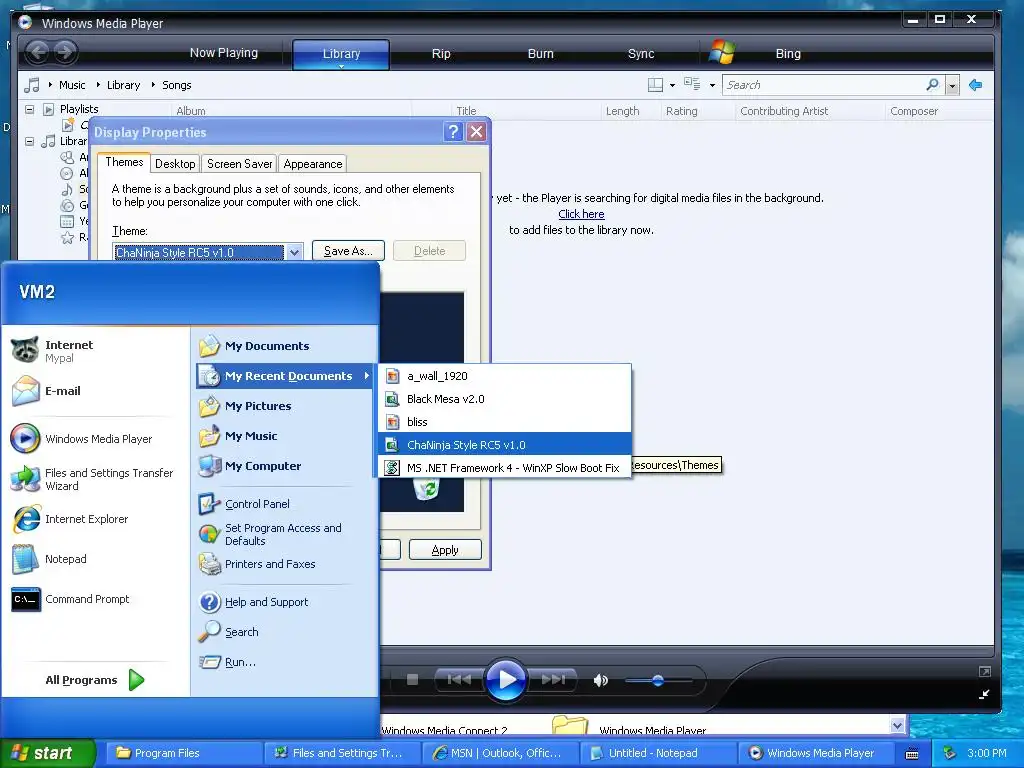Click the Save As button
The image size is (1024, 768).
348,251
